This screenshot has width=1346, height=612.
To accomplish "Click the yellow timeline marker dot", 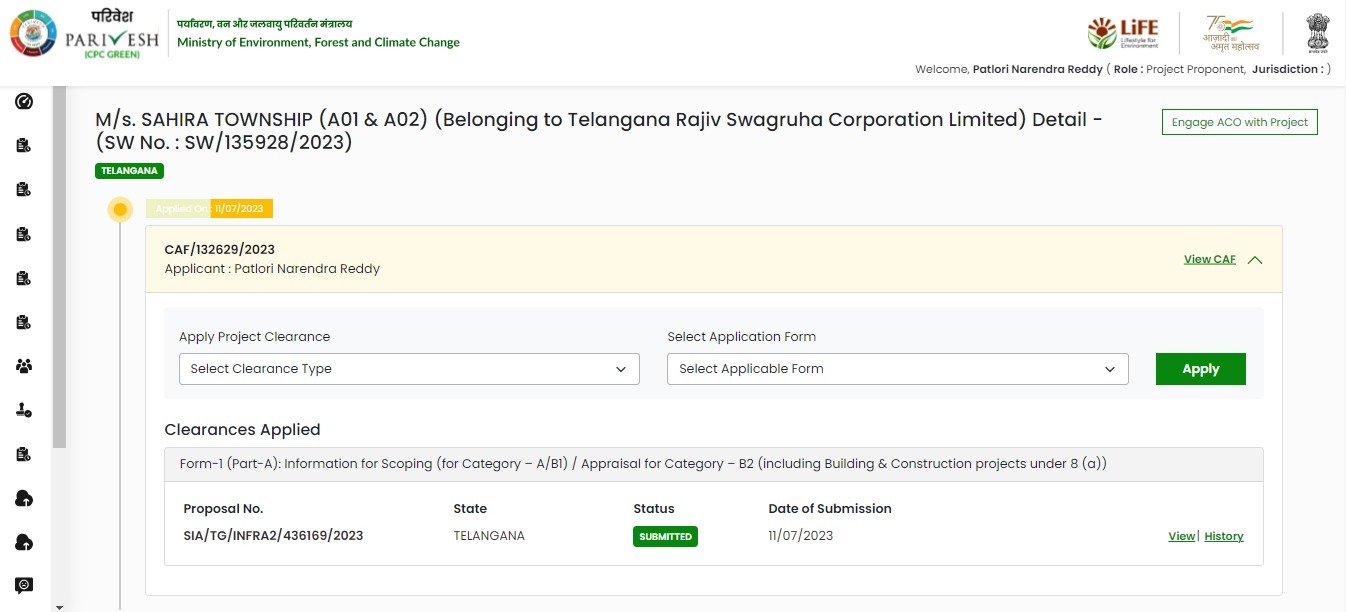I will point(120,210).
